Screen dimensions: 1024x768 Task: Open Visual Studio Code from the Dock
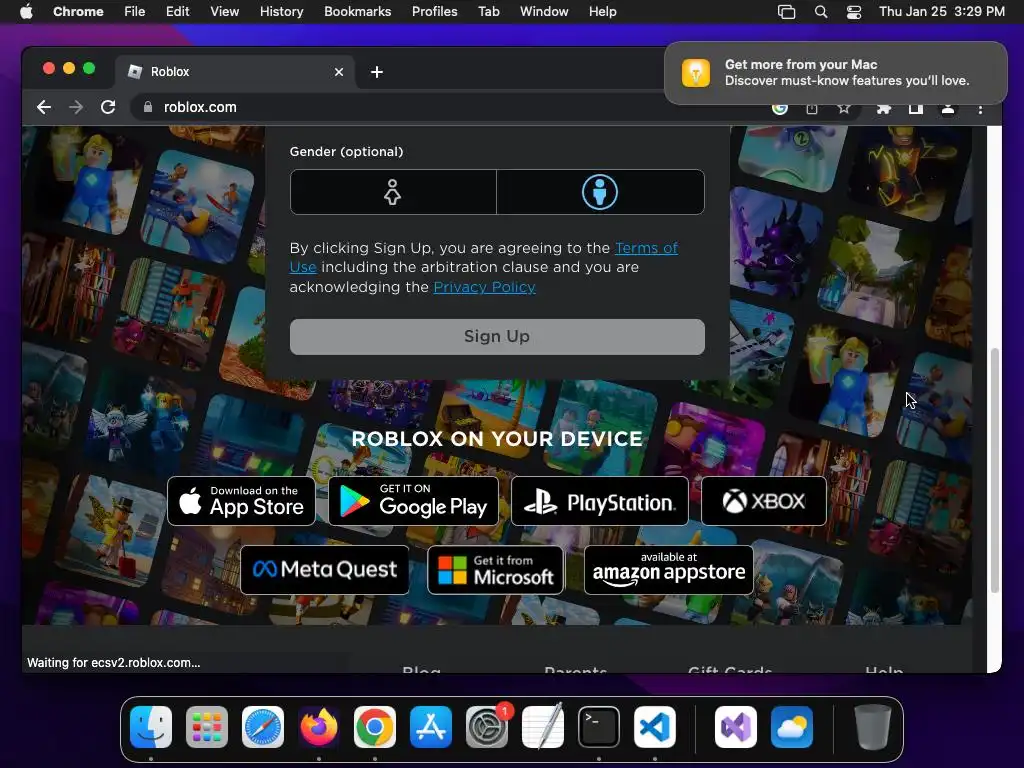click(x=655, y=727)
